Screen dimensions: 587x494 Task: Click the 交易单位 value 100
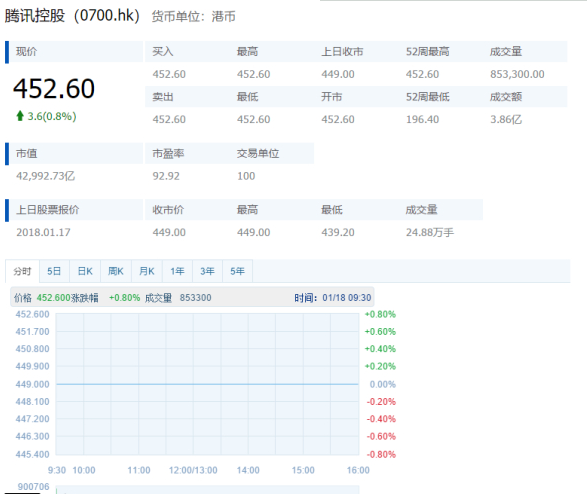tap(246, 176)
